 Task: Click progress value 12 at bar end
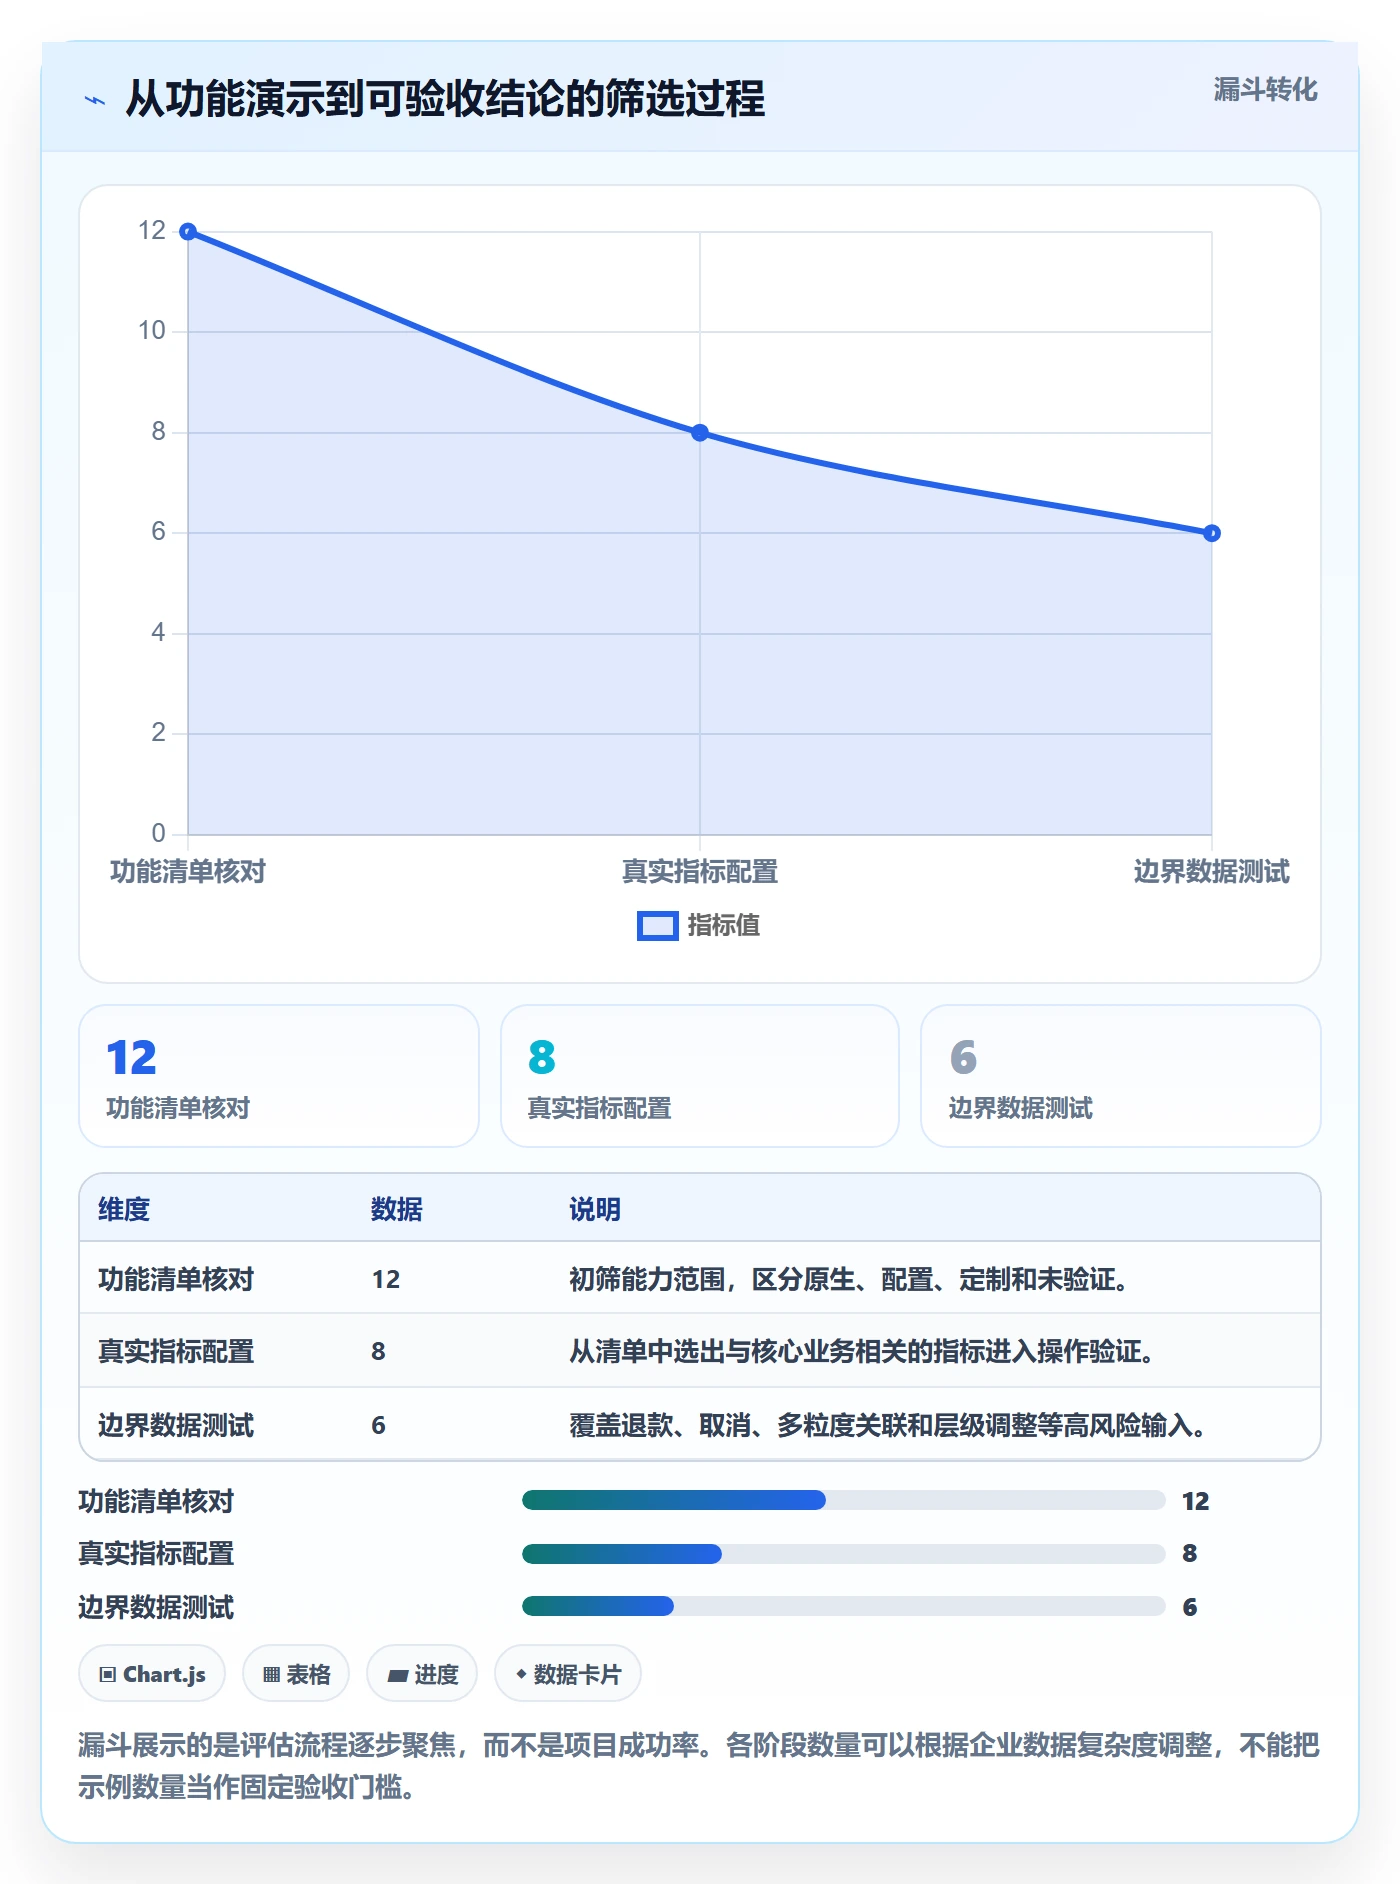coord(1196,1501)
